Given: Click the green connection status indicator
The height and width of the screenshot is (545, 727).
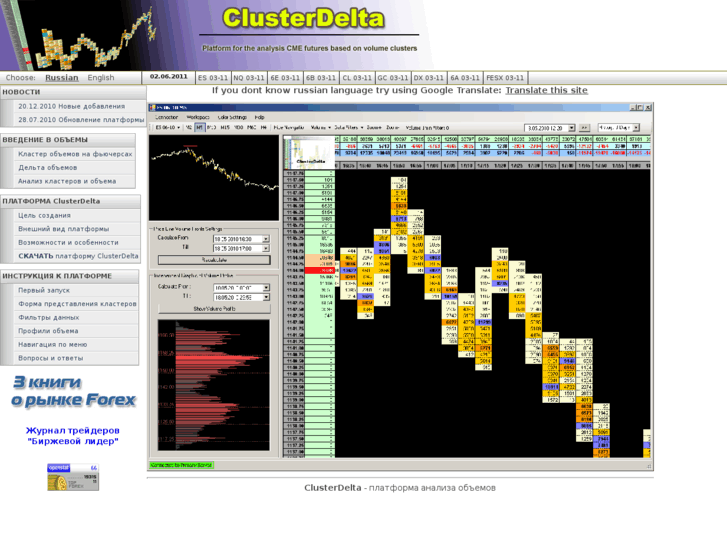Looking at the screenshot, I should pyautogui.click(x=181, y=465).
